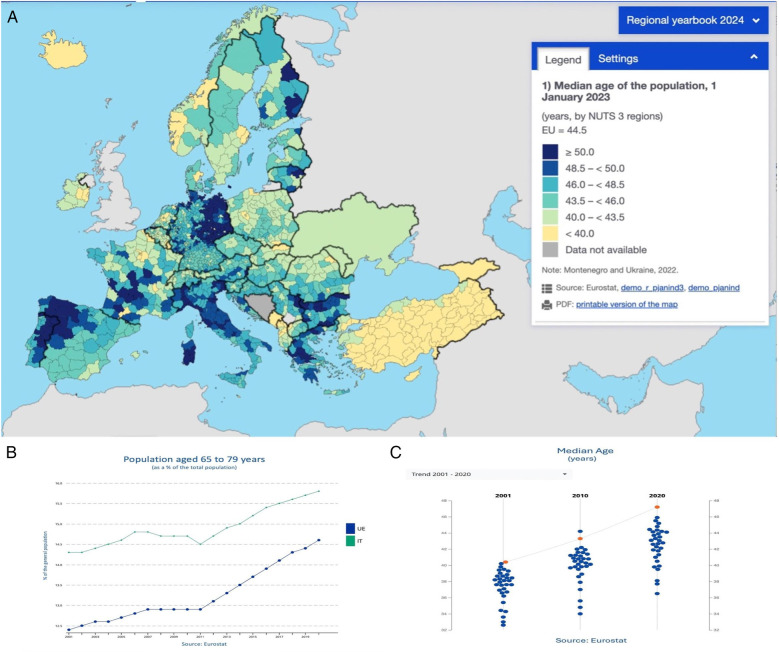The height and width of the screenshot is (652, 779).
Task: Collapse the legend panel with chevron
Action: (754, 57)
